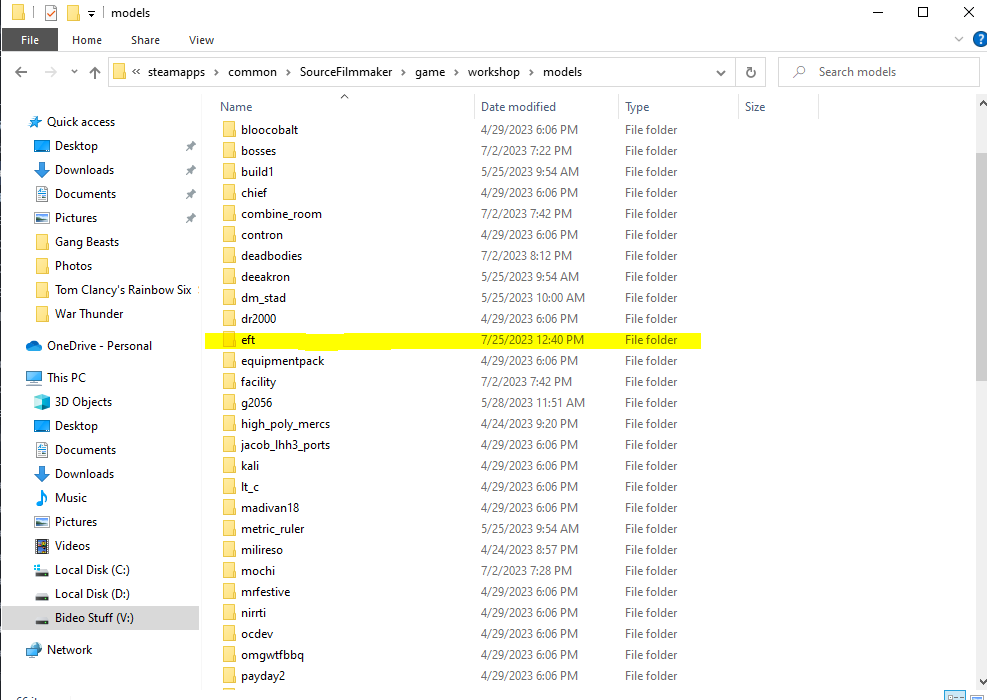987x700 pixels.
Task: Open Downloads under Quick access
Action: [x=84, y=170]
